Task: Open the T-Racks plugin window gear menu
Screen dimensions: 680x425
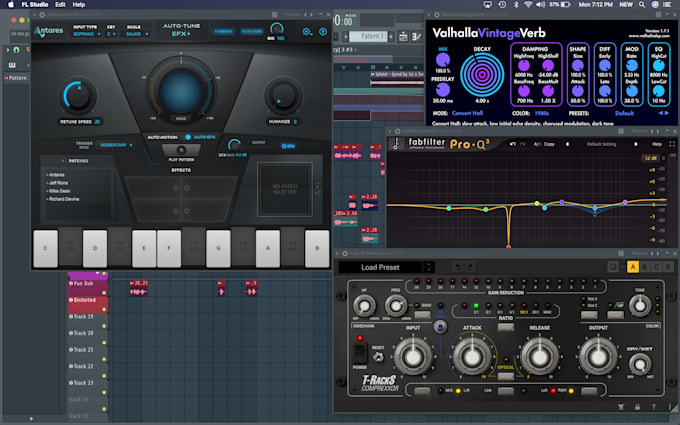Action: 345,253
